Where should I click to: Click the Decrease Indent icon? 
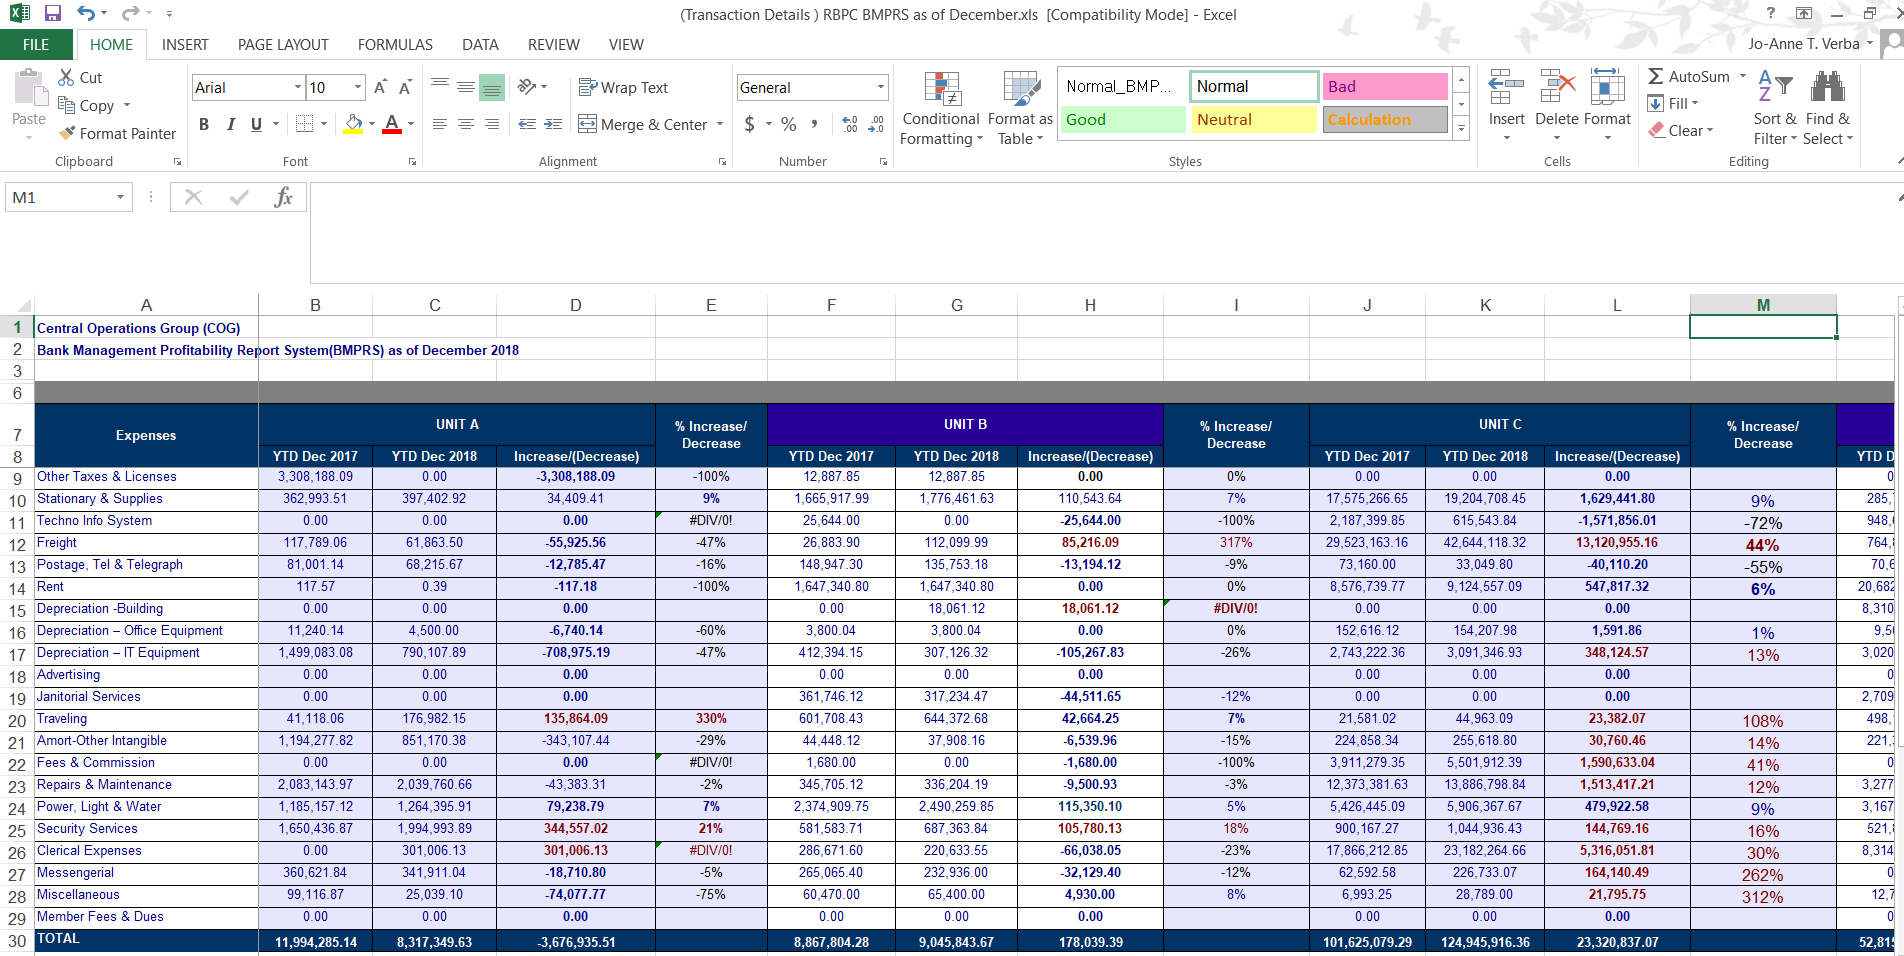click(x=527, y=124)
